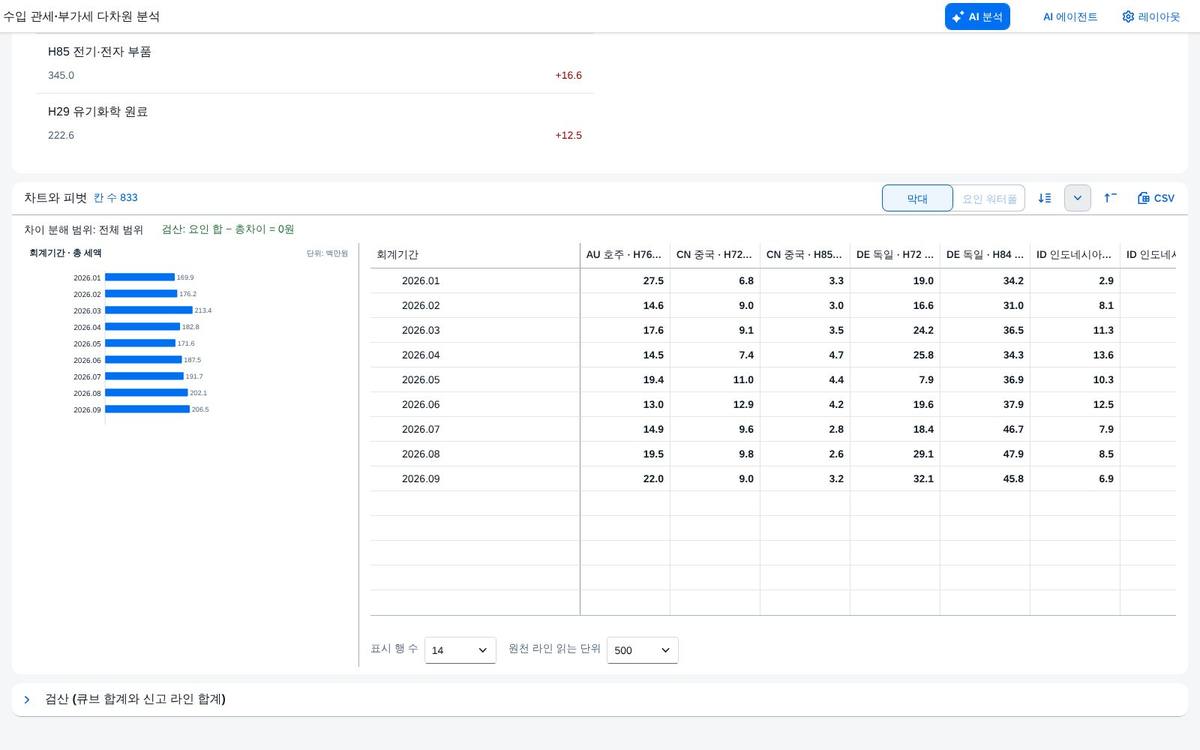Click the 2026.08 bar showing 202.1
The width and height of the screenshot is (1200, 750).
(x=146, y=393)
